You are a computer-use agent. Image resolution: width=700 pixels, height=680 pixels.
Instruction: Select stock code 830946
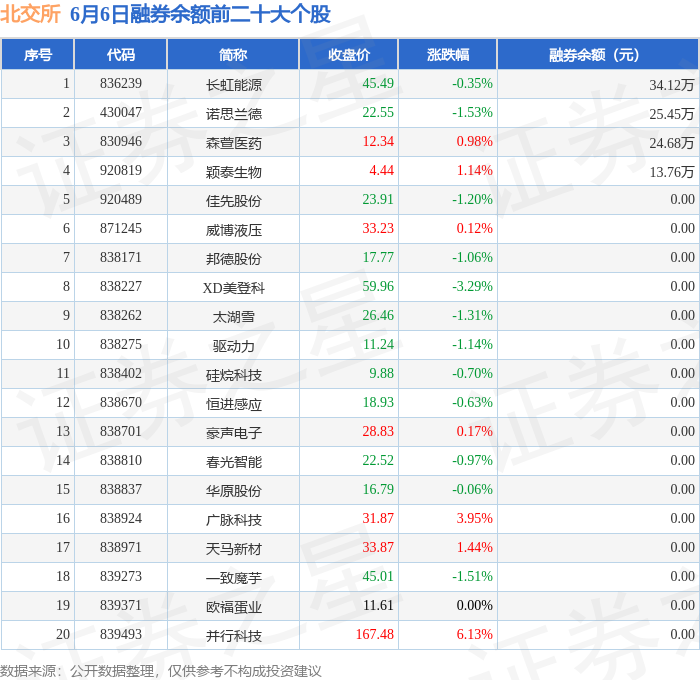coord(121,142)
